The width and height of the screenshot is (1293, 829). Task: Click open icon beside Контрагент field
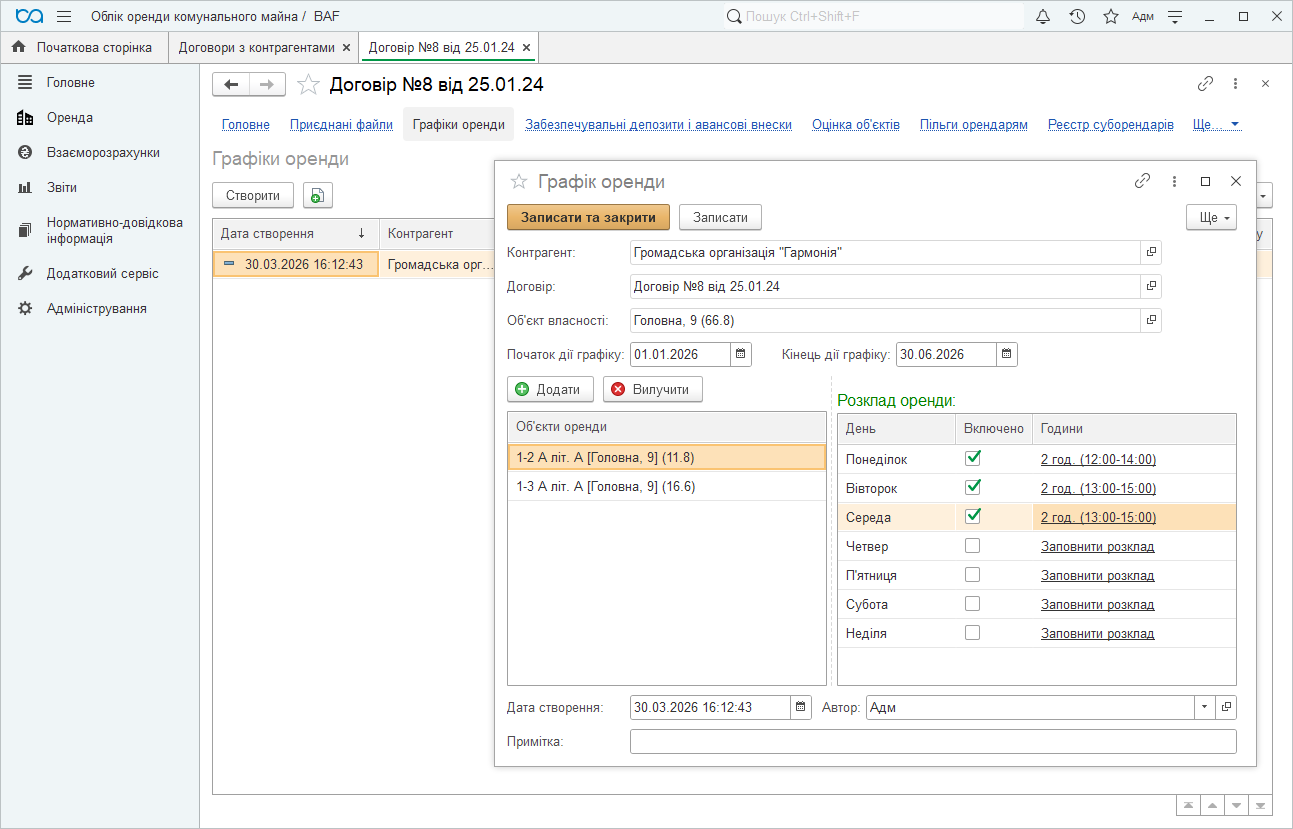tap(1151, 253)
